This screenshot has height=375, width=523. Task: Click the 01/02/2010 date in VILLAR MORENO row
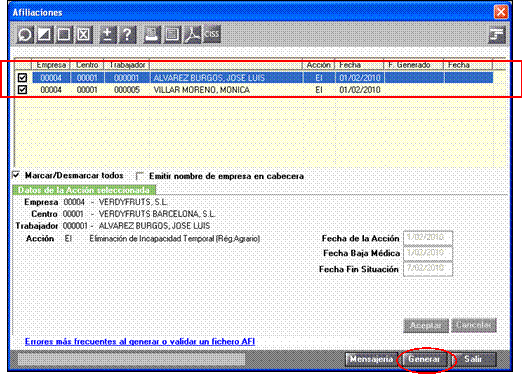(x=360, y=90)
